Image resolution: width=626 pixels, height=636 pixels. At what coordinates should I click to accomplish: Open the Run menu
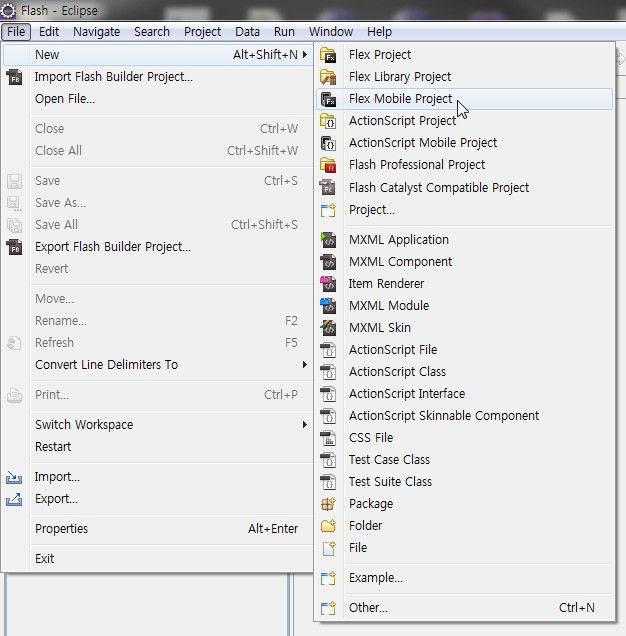(x=284, y=32)
